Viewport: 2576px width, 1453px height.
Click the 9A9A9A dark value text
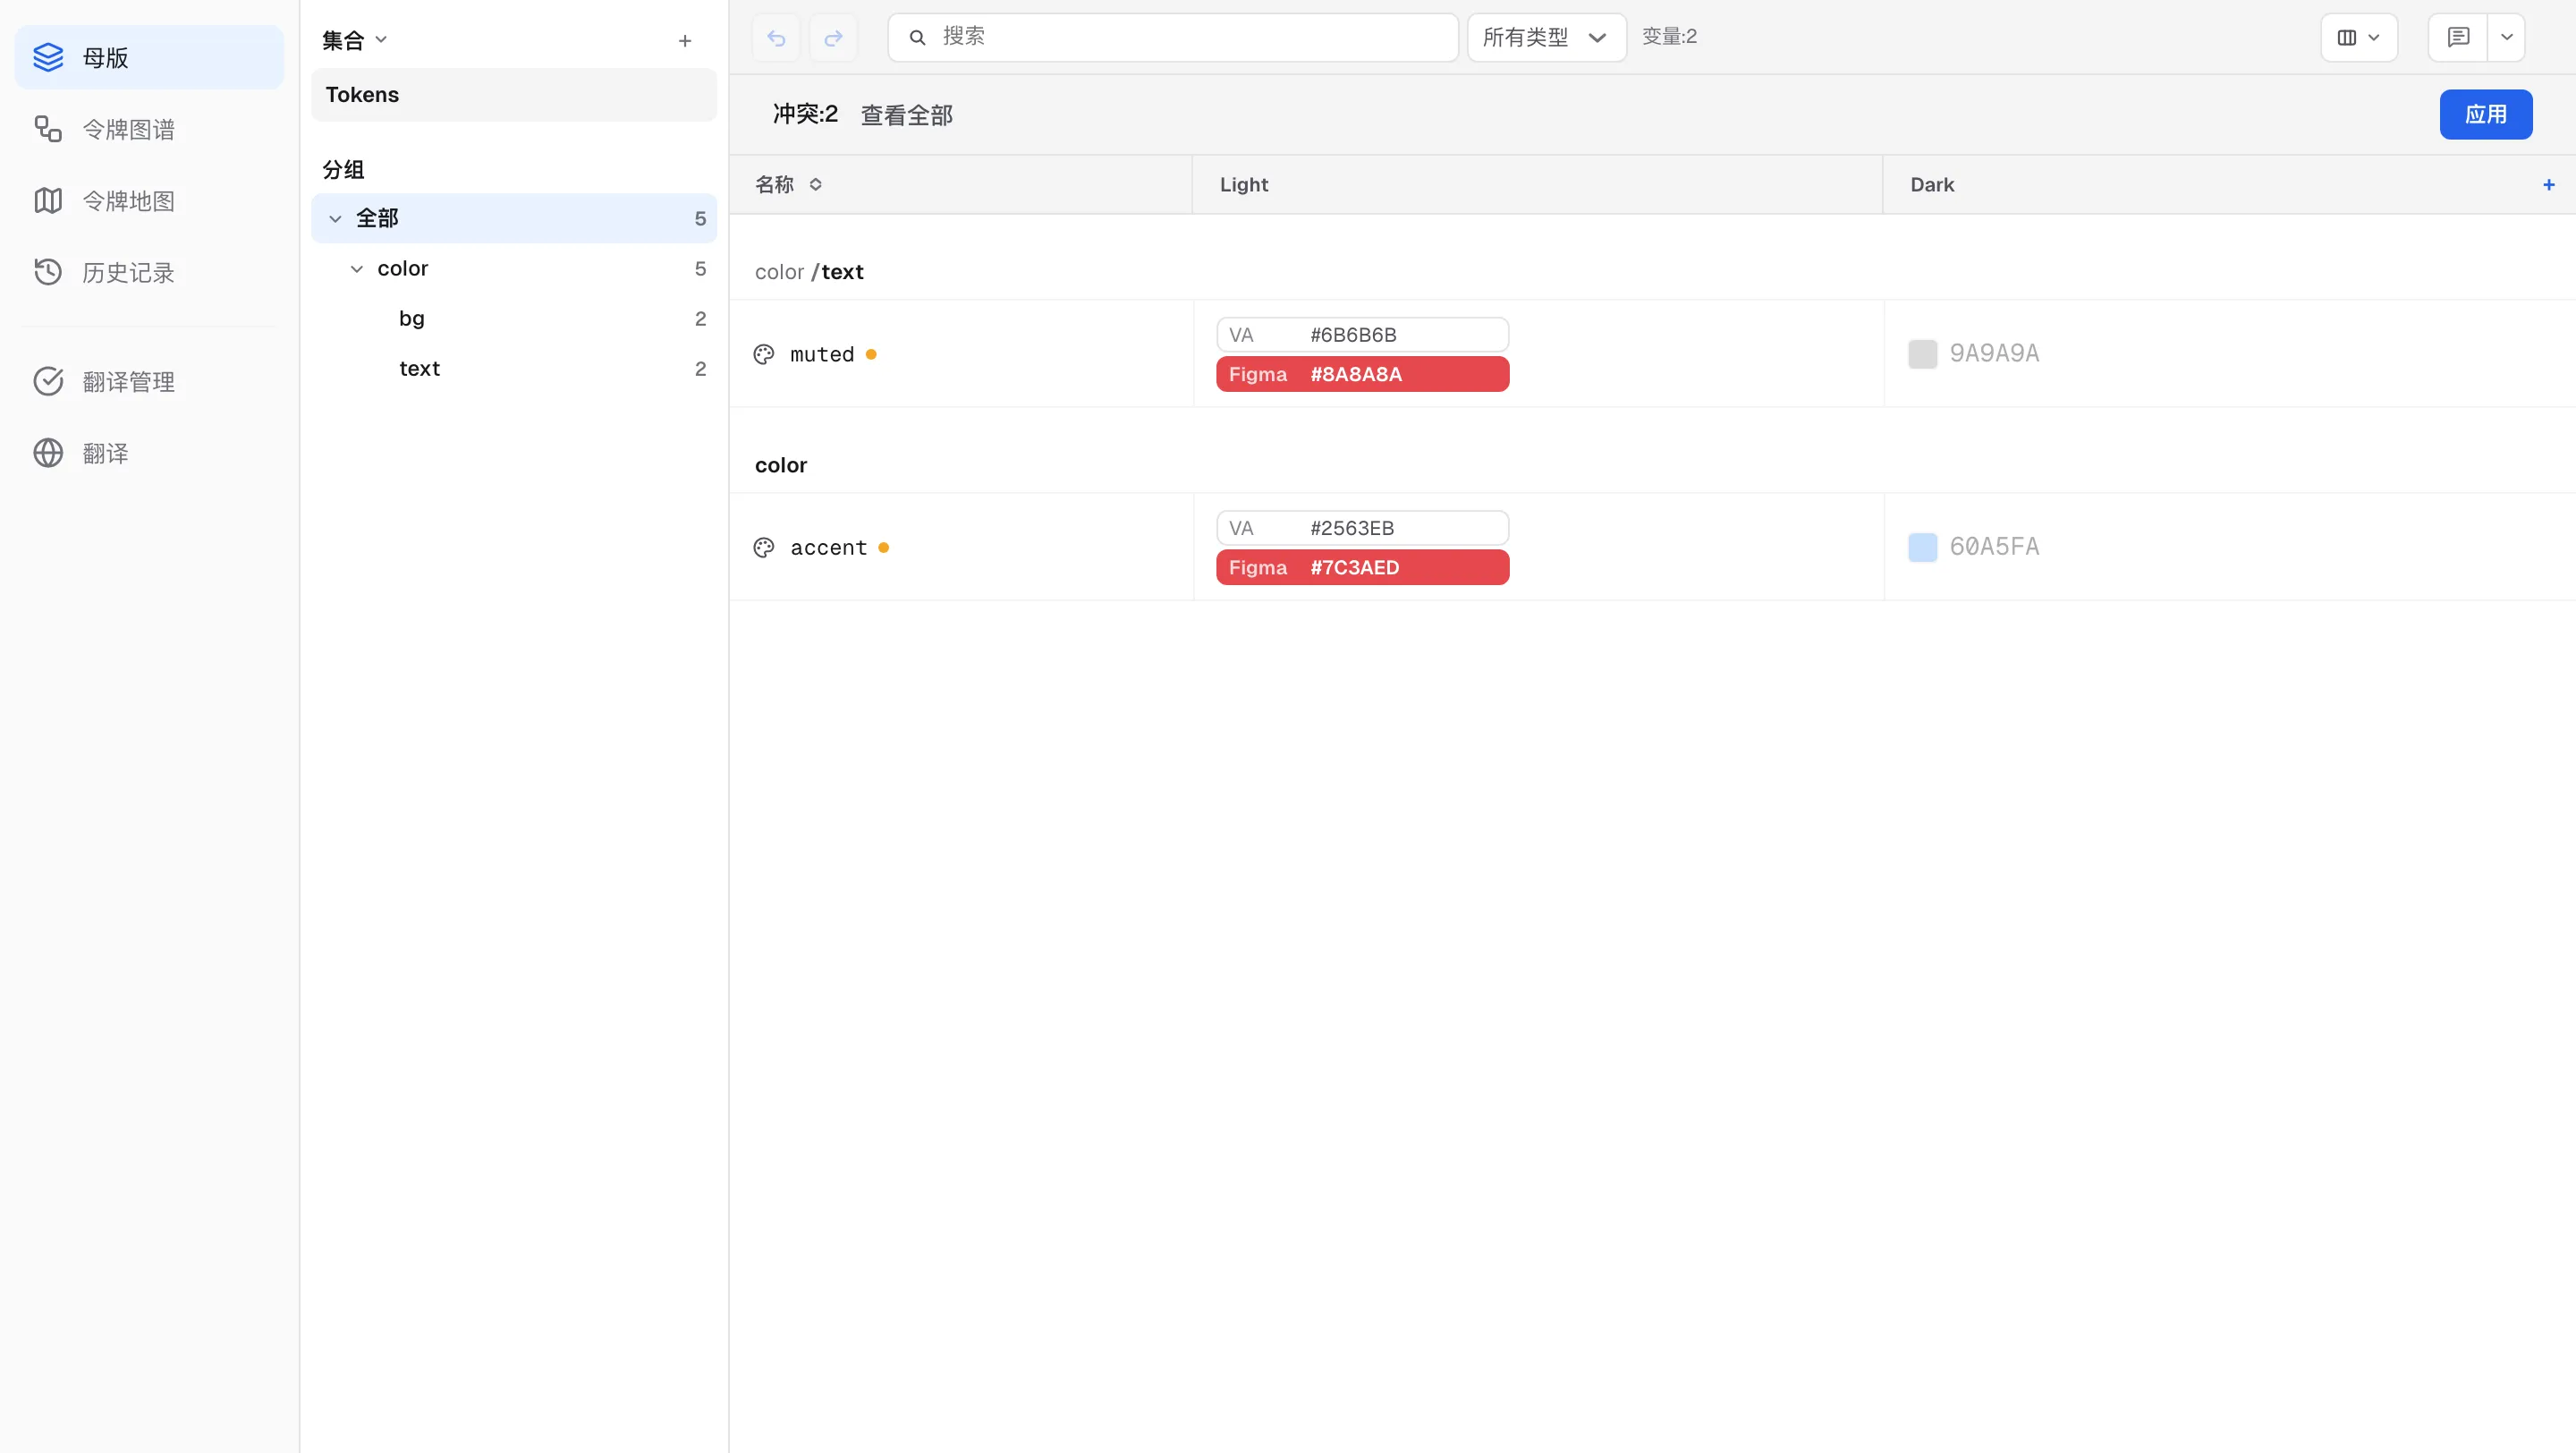pos(1994,353)
